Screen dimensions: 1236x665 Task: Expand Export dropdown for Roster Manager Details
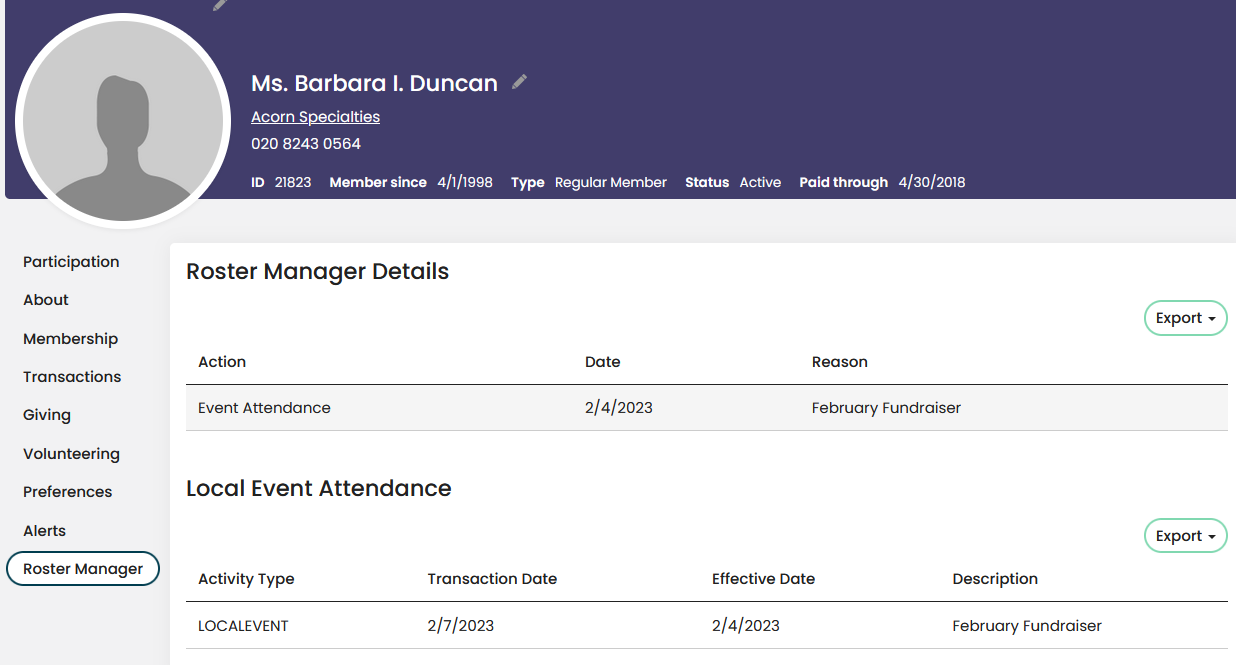point(1185,318)
